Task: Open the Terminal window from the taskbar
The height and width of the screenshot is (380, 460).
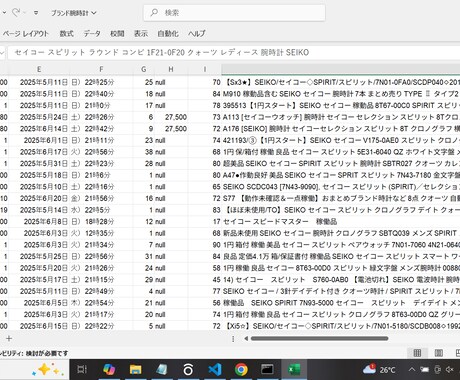Action: (x=267, y=369)
